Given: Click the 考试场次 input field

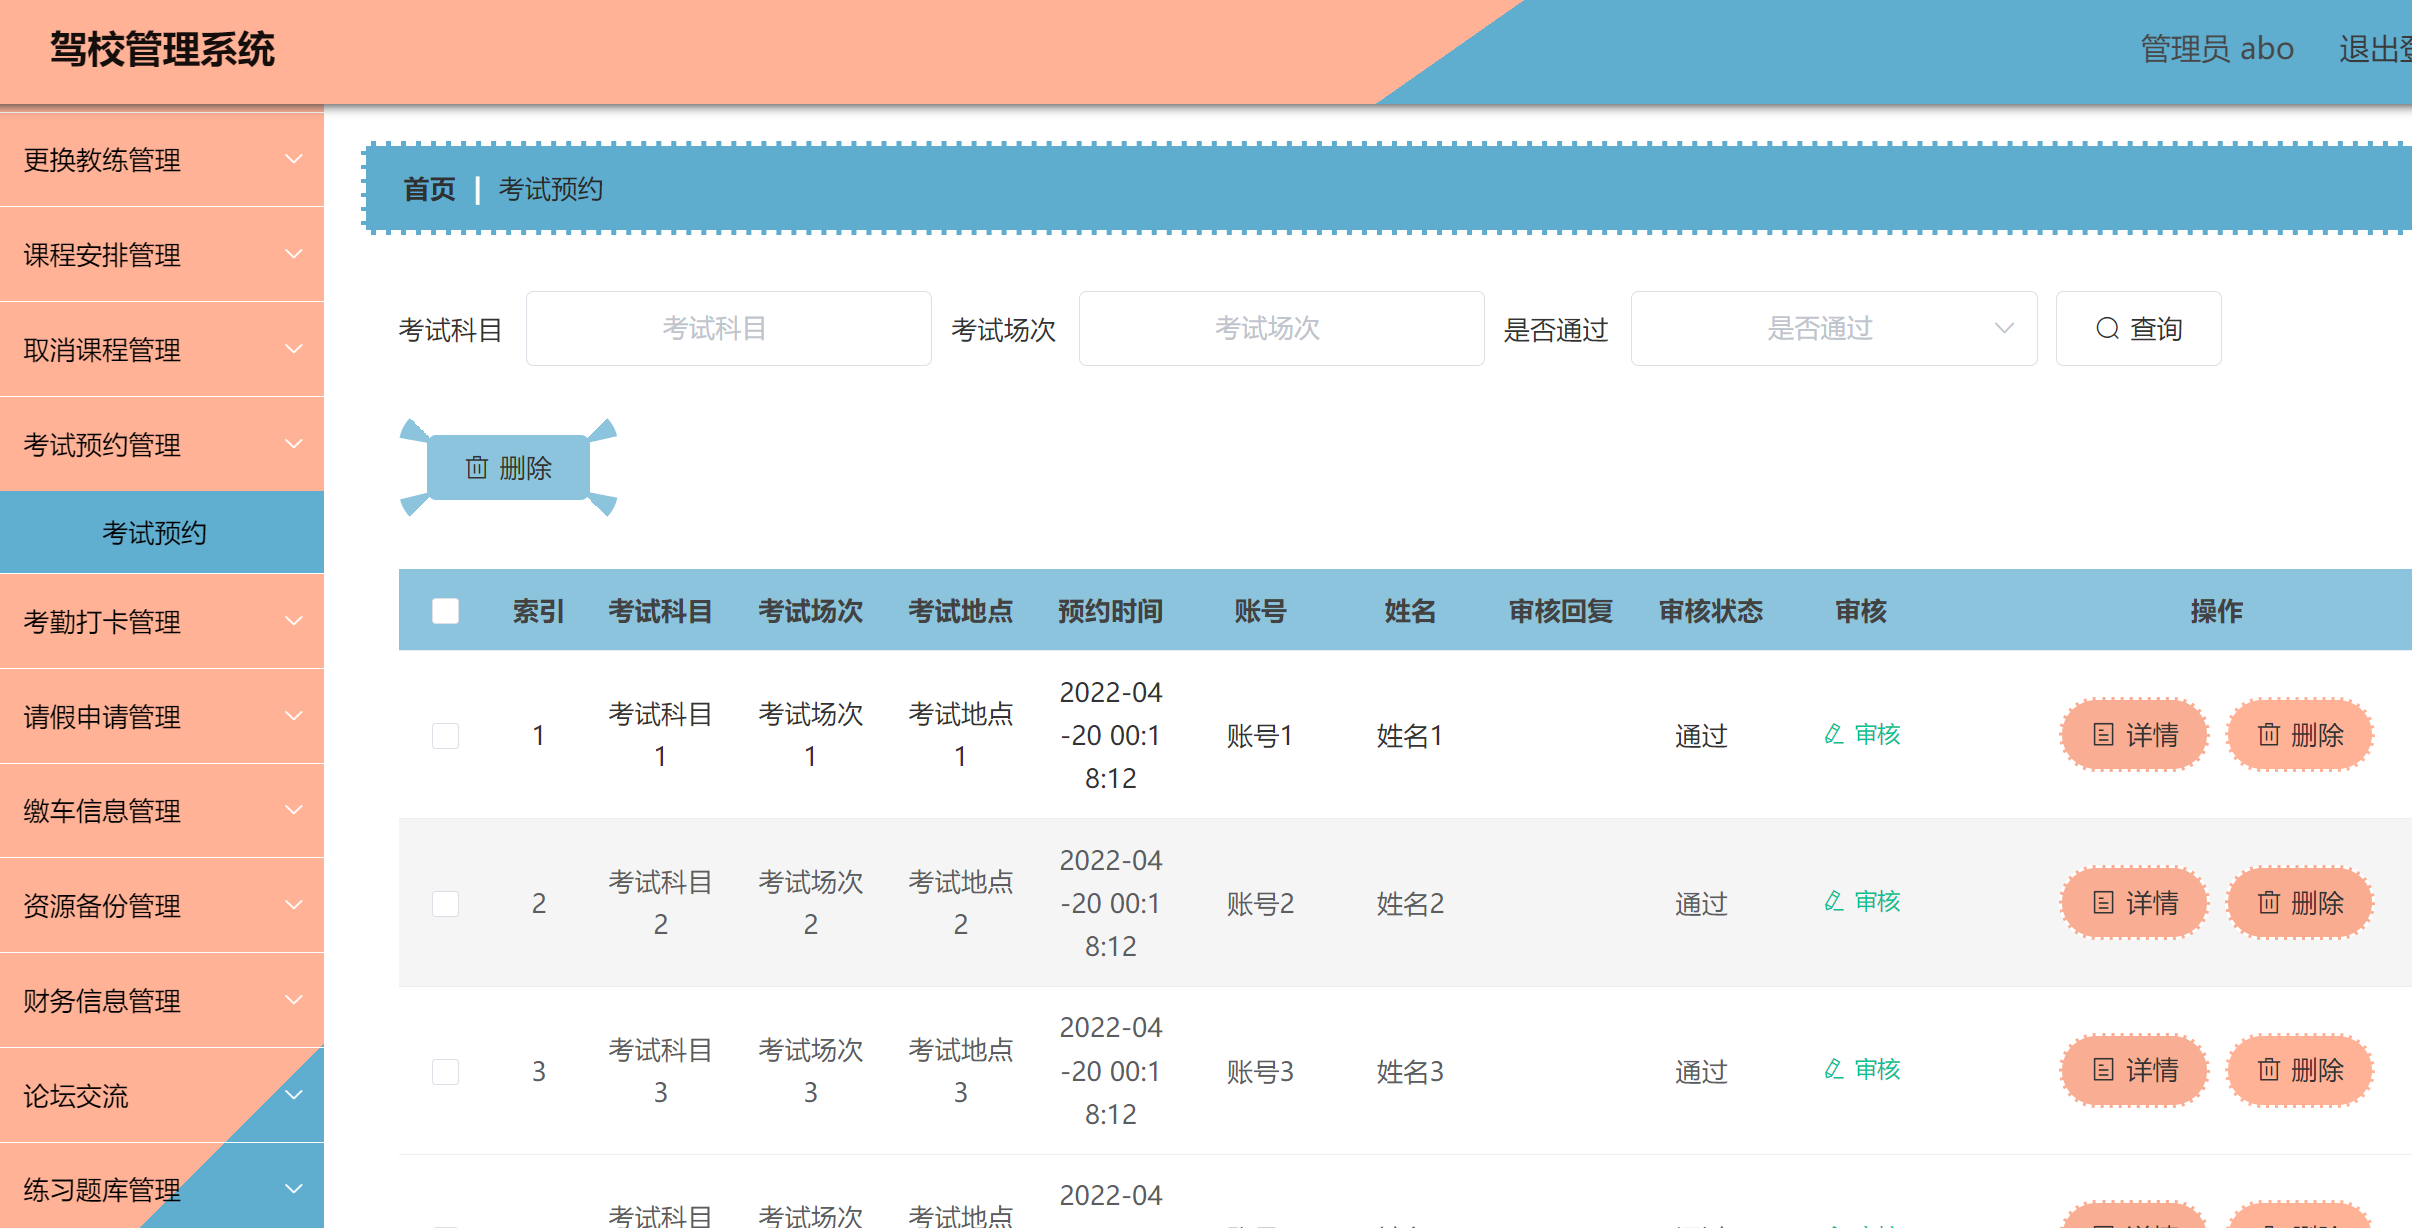Looking at the screenshot, I should pyautogui.click(x=1281, y=329).
